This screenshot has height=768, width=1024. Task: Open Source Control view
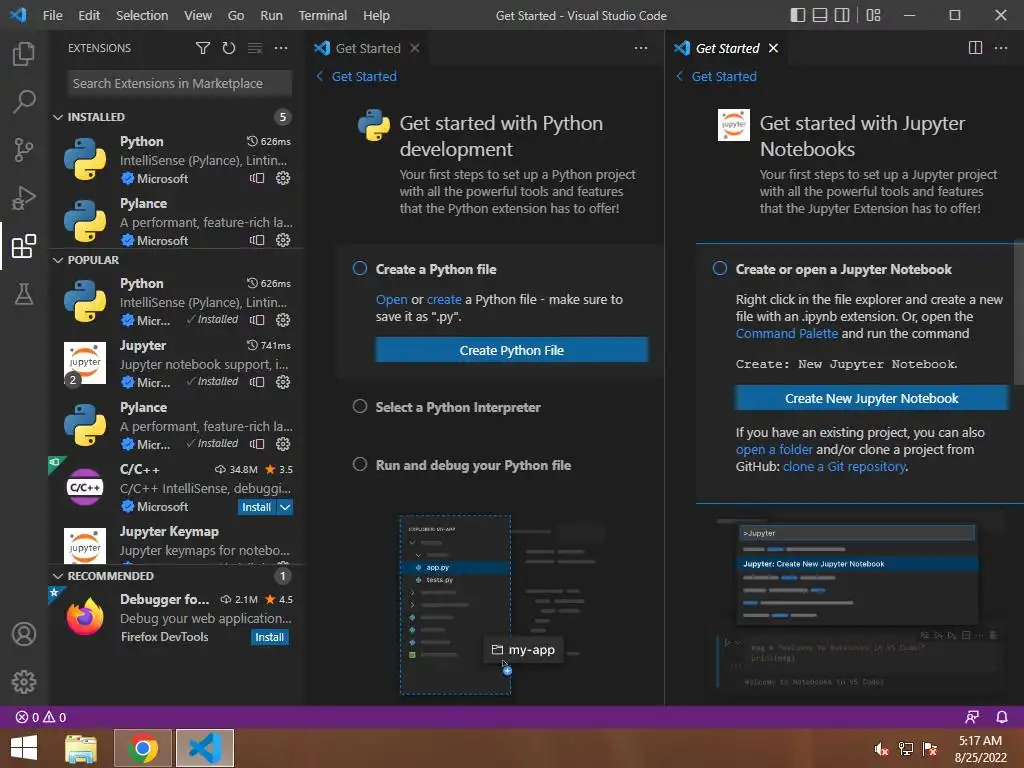click(x=24, y=150)
